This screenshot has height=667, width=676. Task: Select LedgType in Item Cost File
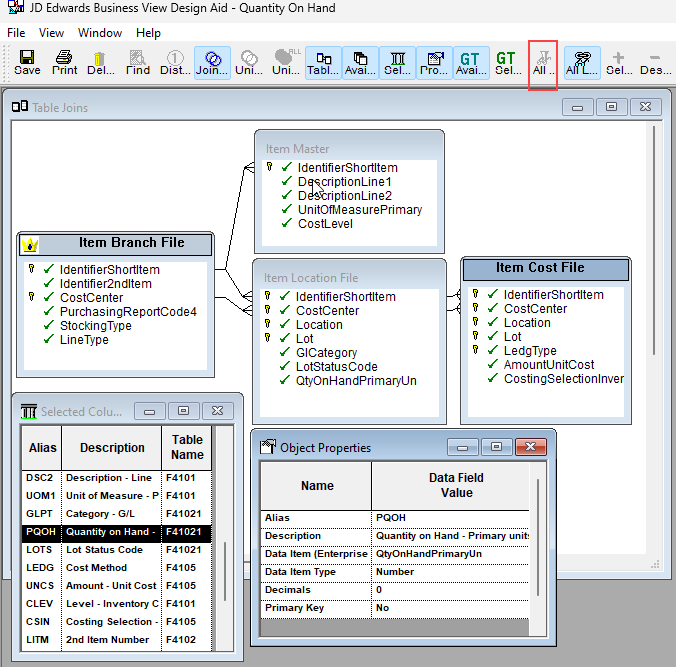(x=530, y=351)
